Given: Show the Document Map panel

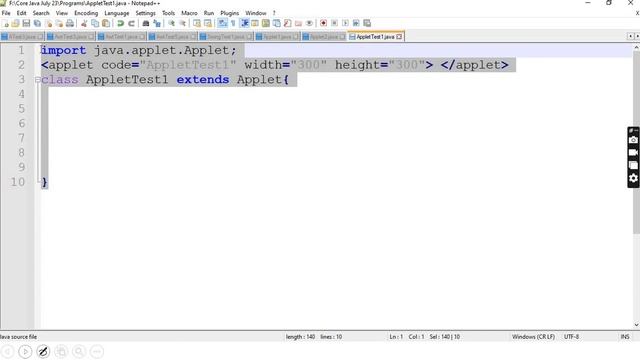Looking at the screenshot, I should [266, 23].
